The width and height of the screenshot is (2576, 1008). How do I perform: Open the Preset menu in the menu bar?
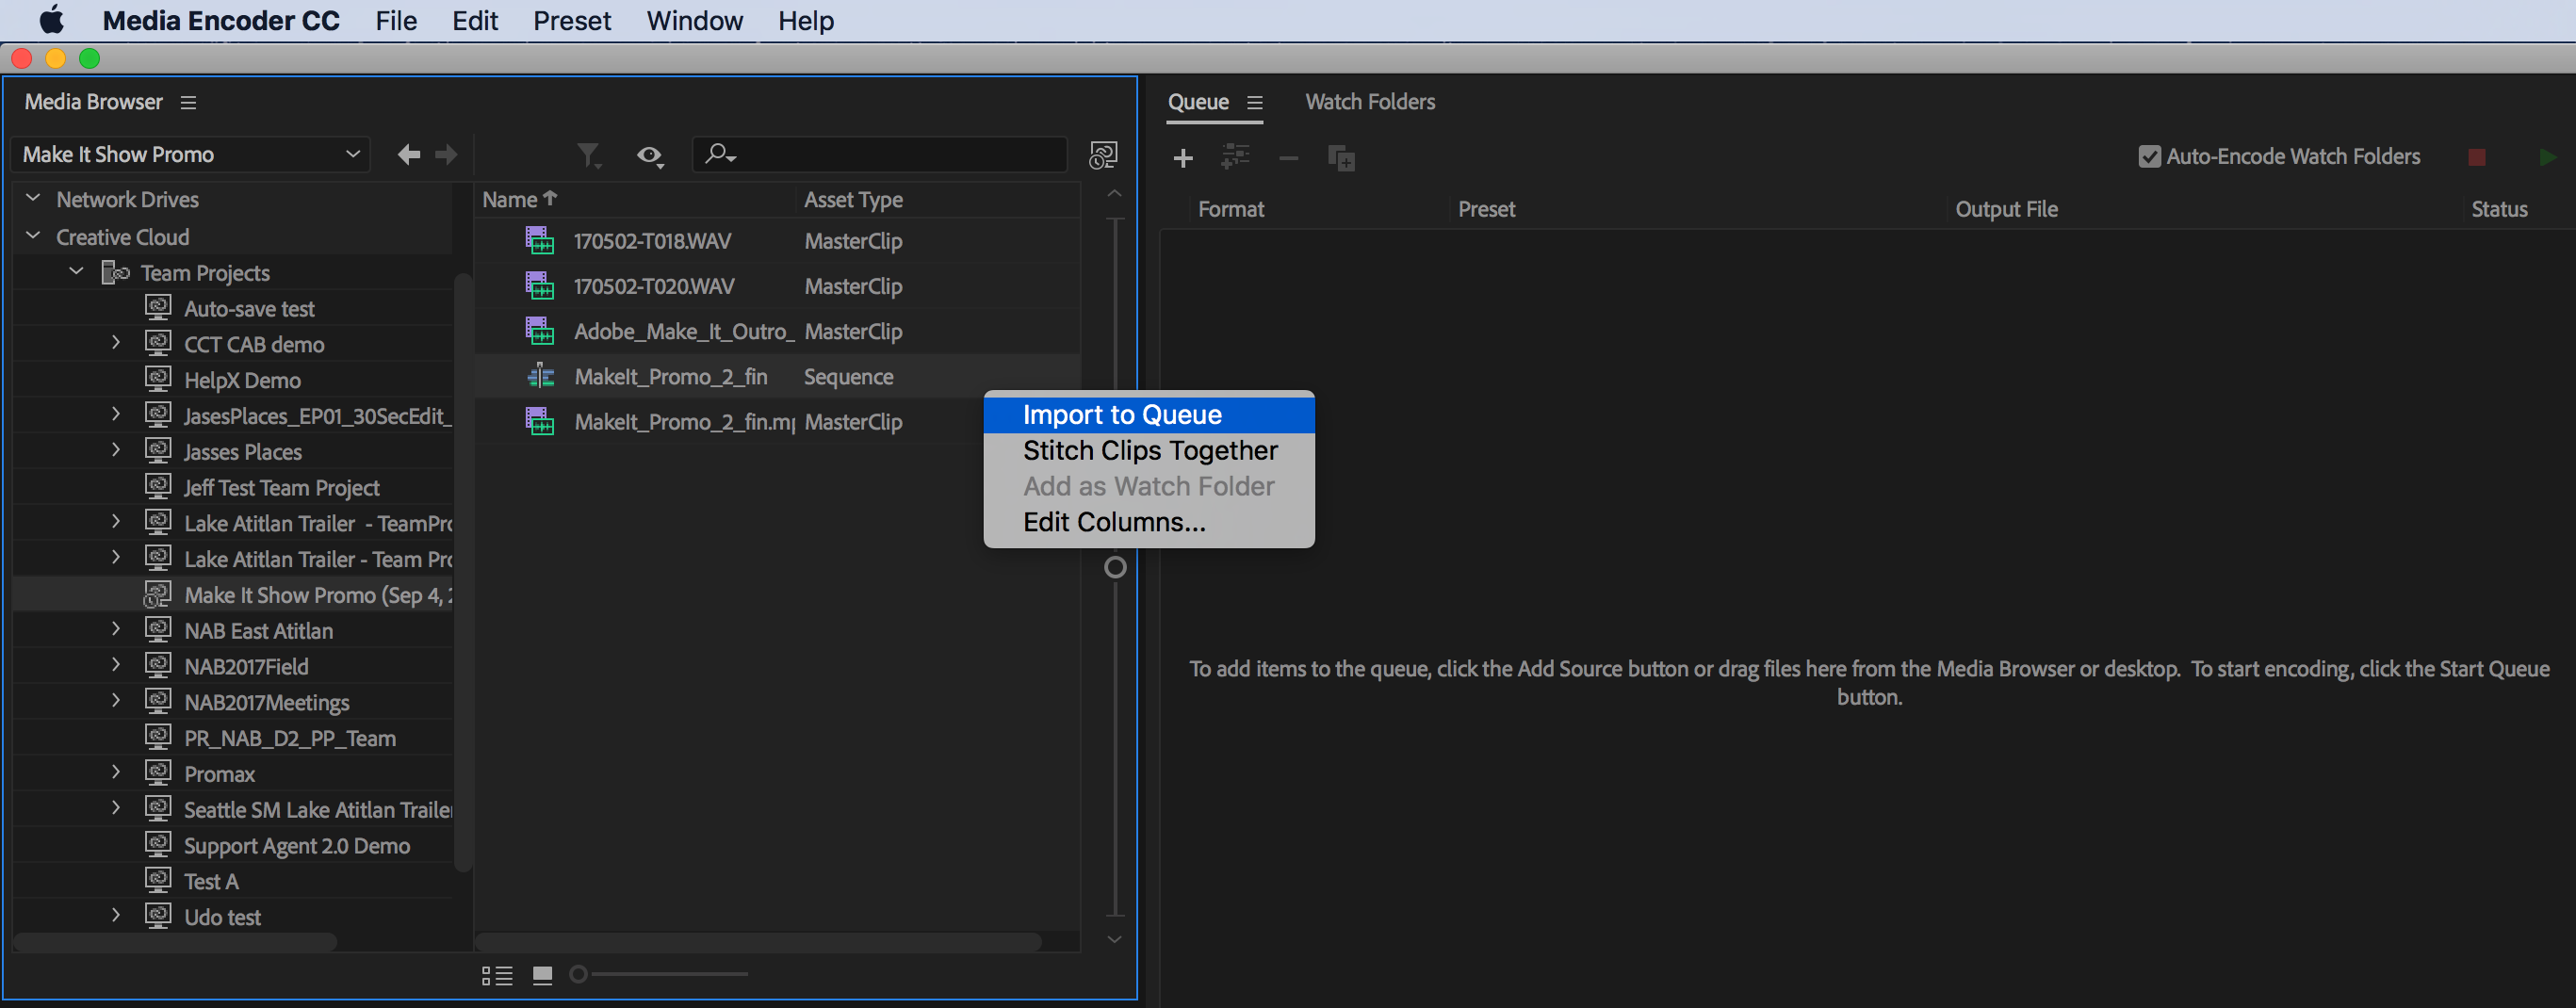pos(571,20)
